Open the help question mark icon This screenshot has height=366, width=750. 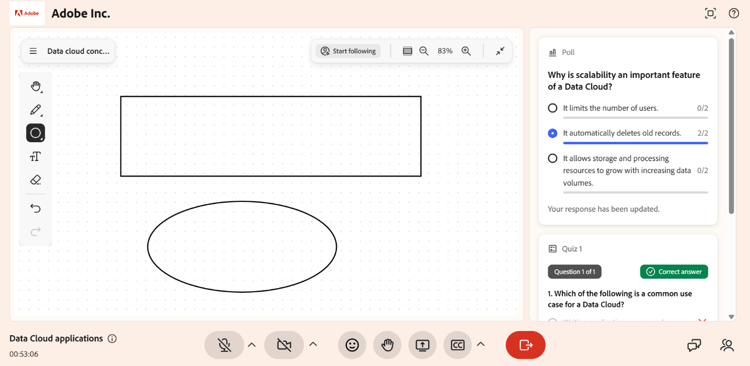pos(734,13)
